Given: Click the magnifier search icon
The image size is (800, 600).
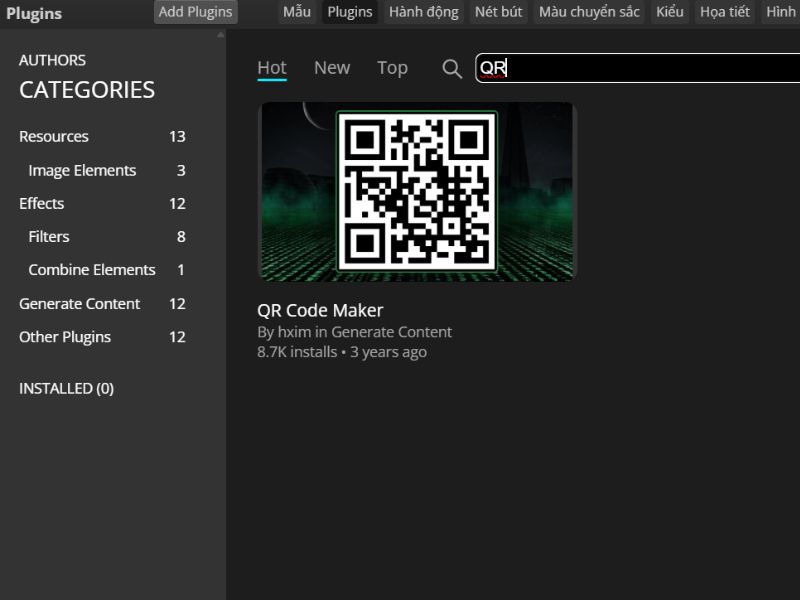Looking at the screenshot, I should tap(452, 68).
